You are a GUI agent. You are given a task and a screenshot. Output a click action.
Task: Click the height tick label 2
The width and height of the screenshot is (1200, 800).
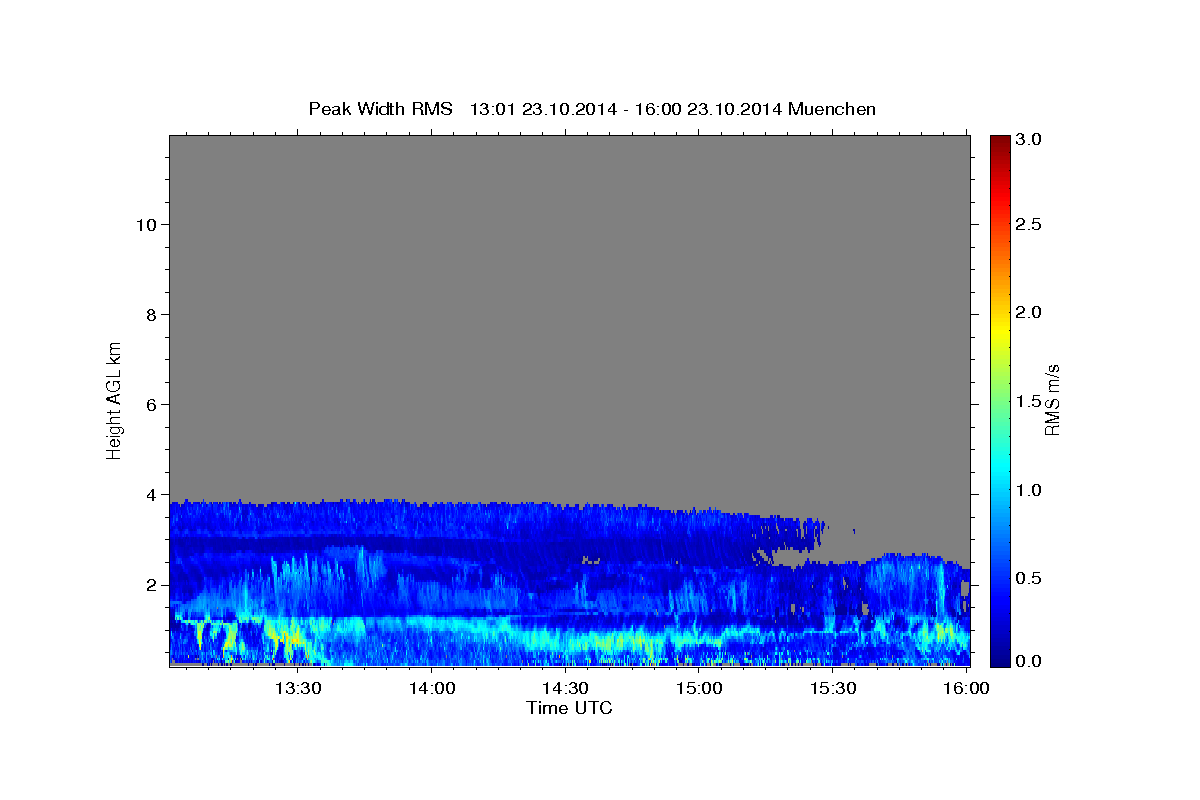pyautogui.click(x=152, y=585)
